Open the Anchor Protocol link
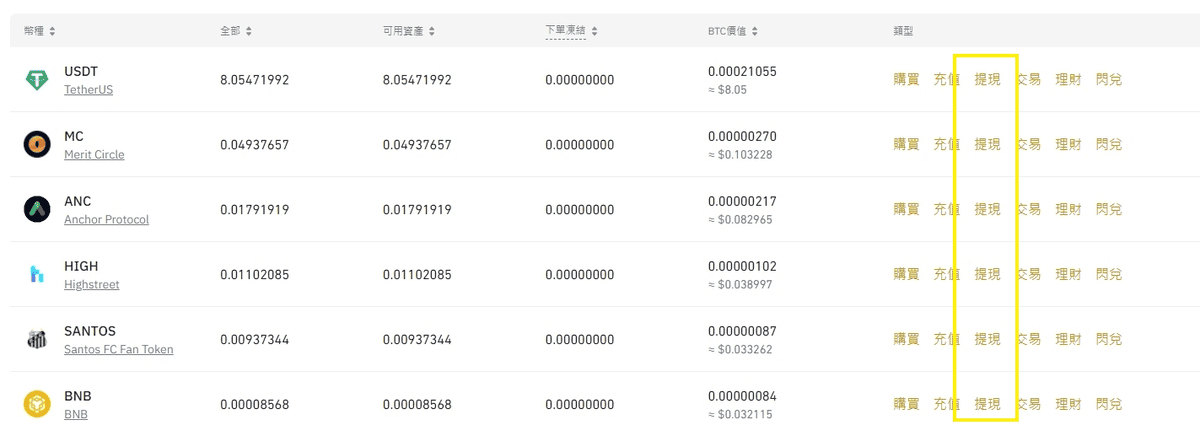 106,220
